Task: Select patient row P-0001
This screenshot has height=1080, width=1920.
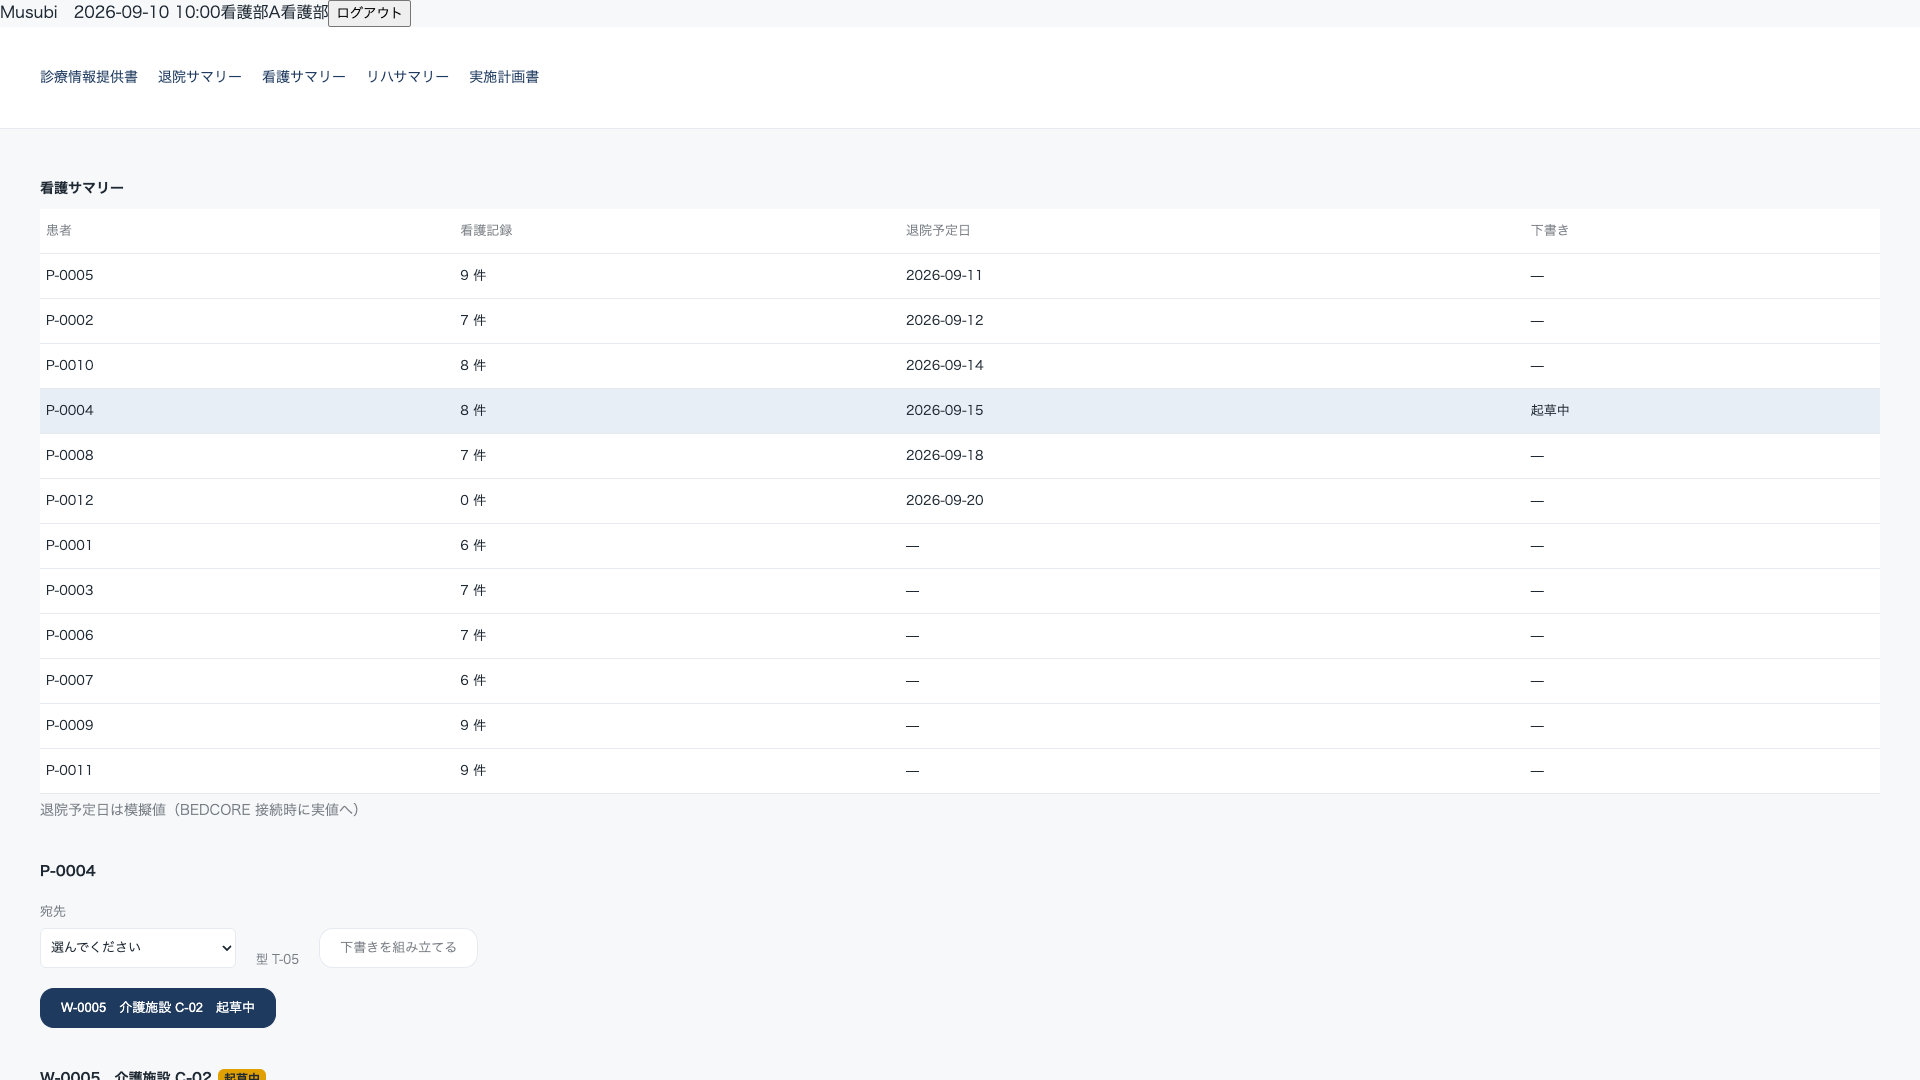Action: coord(960,546)
